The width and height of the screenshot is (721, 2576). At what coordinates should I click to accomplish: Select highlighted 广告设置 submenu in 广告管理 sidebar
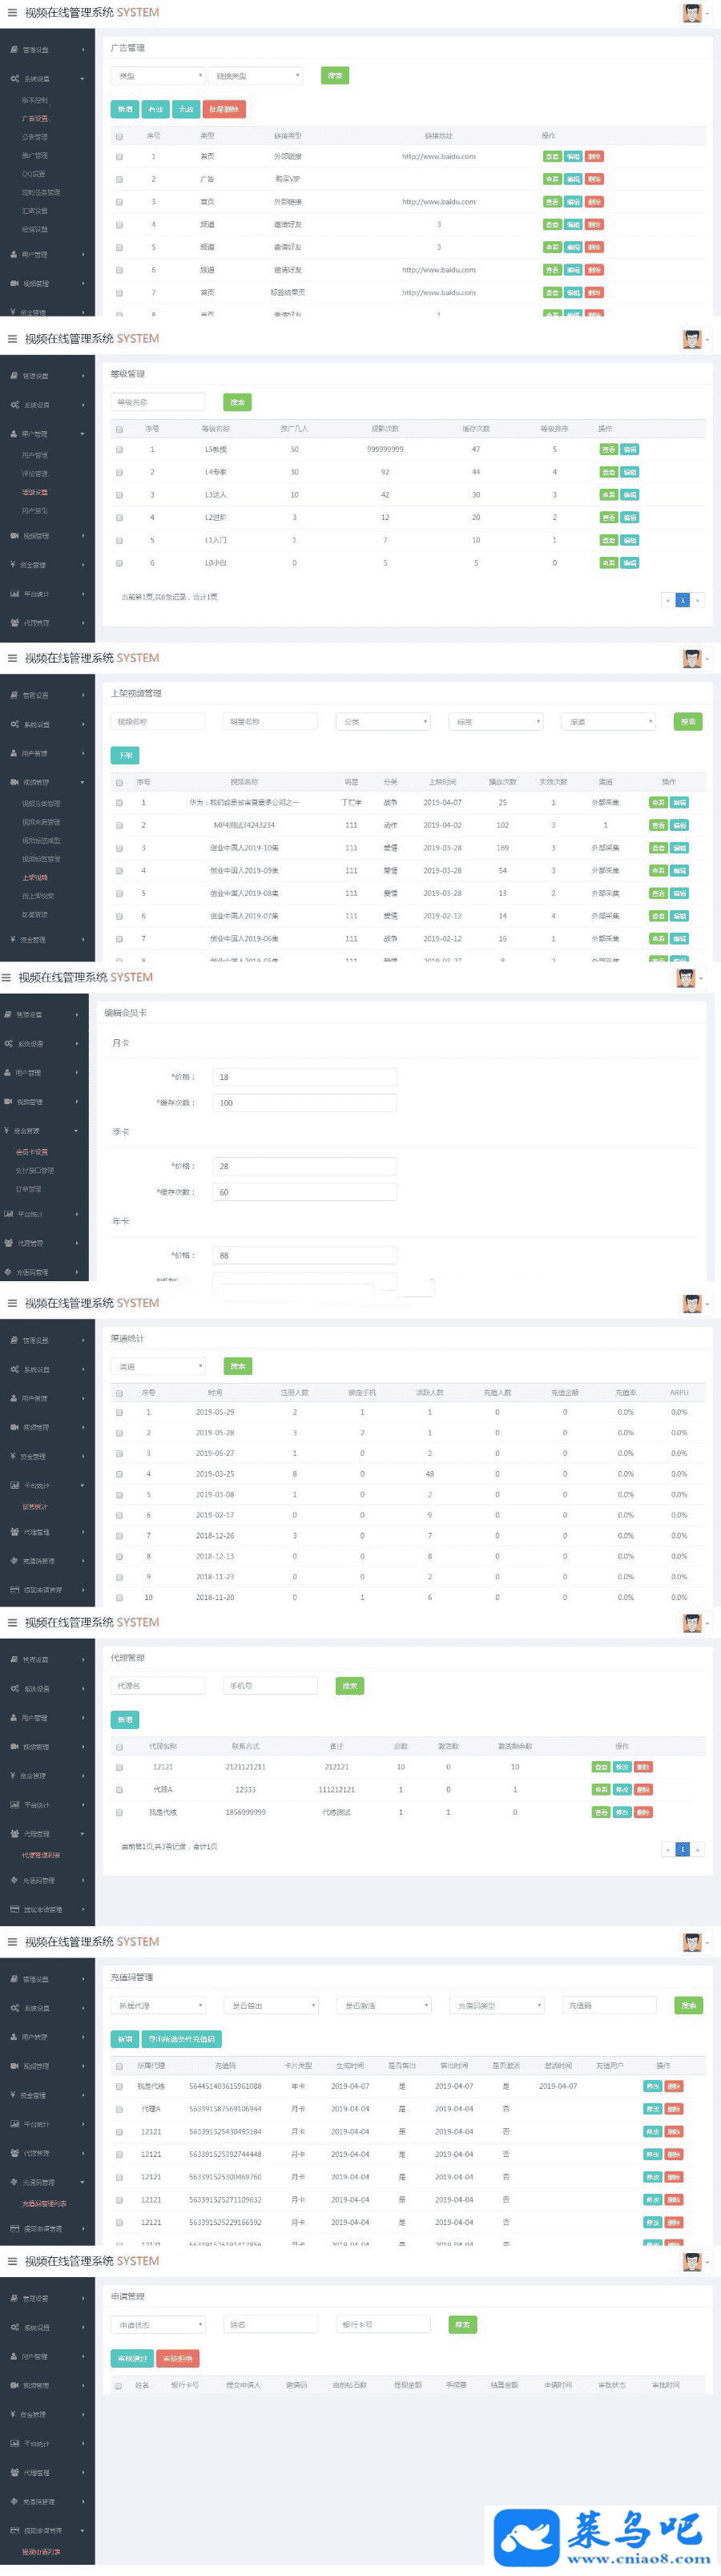coord(35,119)
